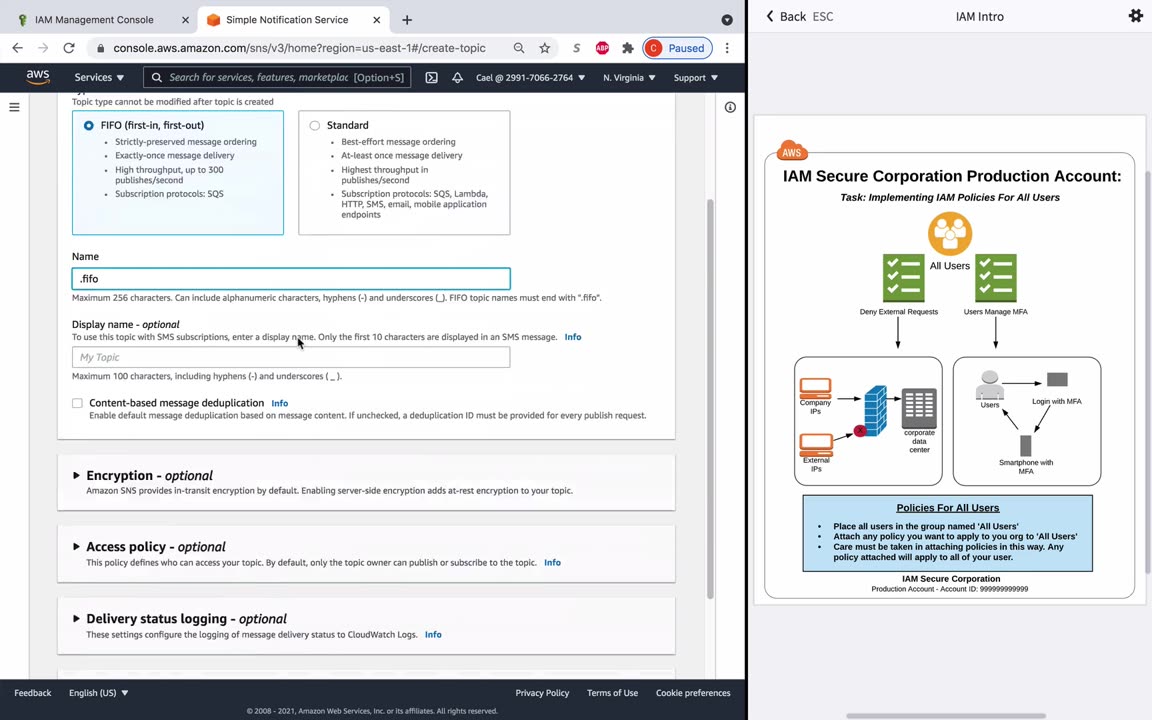Click the zoom magnifier icon in address bar

click(519, 48)
